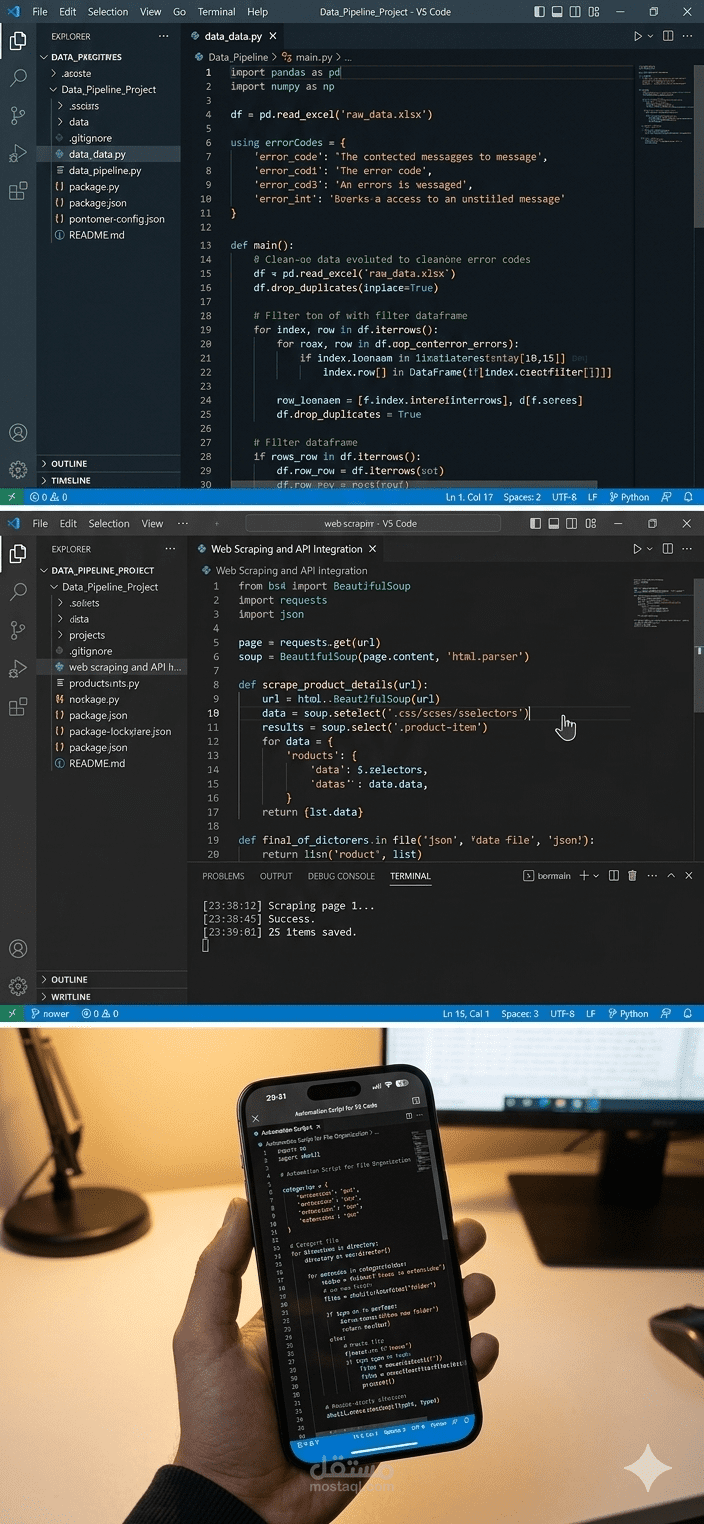This screenshot has height=1524, width=704.
Task: Toggle primary side bar in web scraping window
Action: (x=535, y=523)
